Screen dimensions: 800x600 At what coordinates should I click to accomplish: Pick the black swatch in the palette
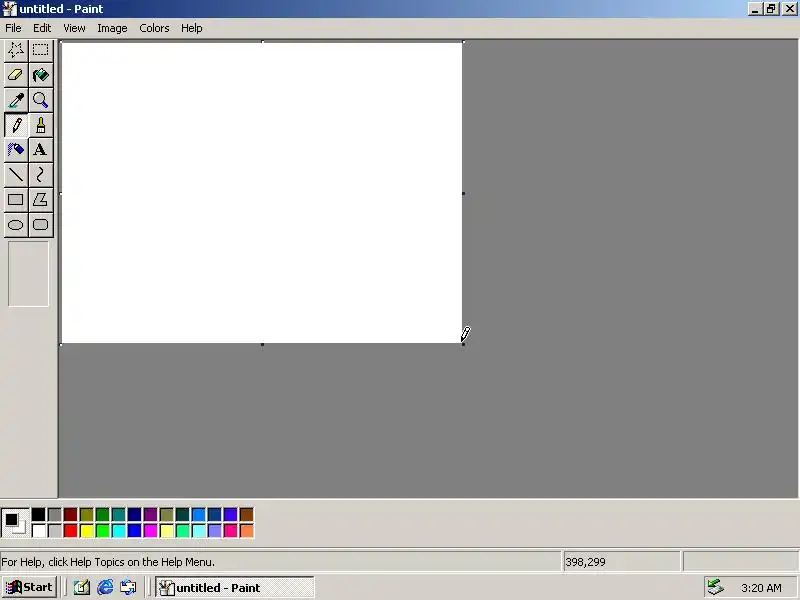click(38, 514)
